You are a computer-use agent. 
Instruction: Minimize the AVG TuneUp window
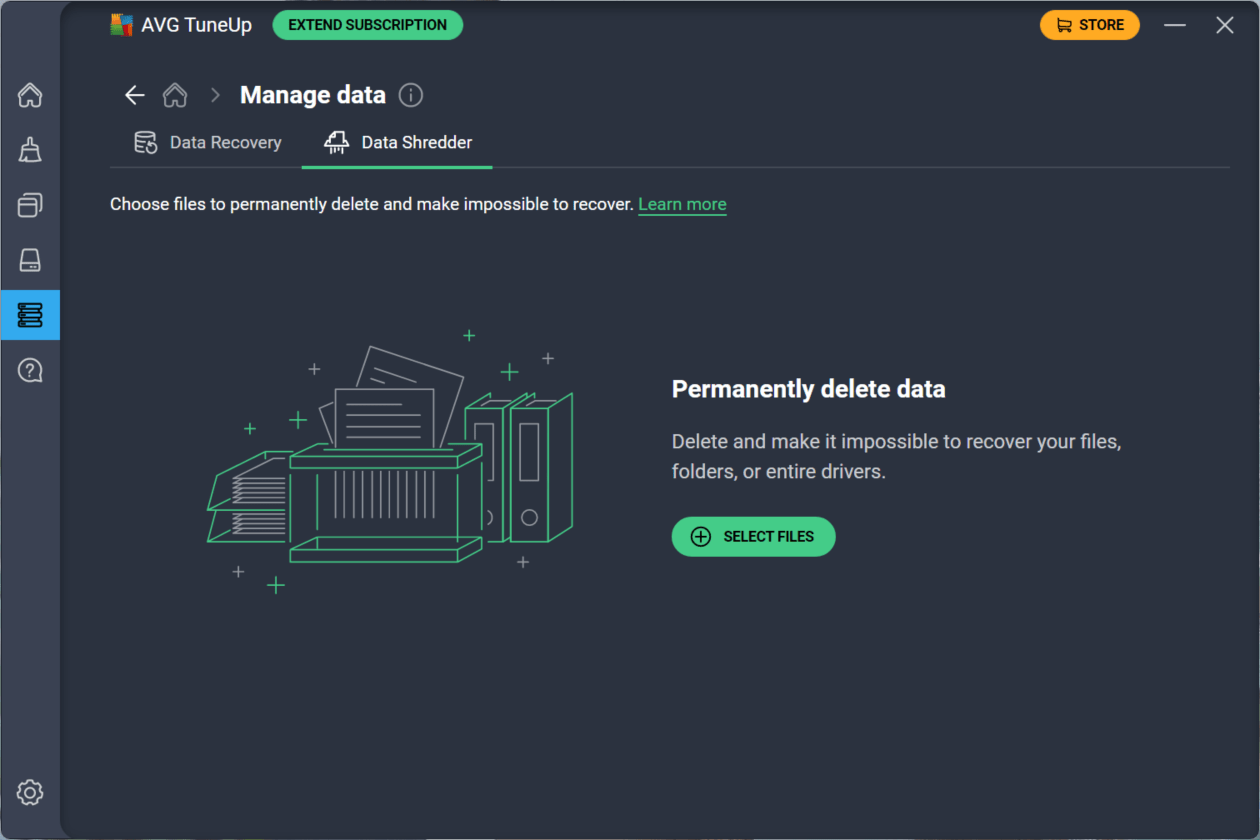click(1175, 25)
